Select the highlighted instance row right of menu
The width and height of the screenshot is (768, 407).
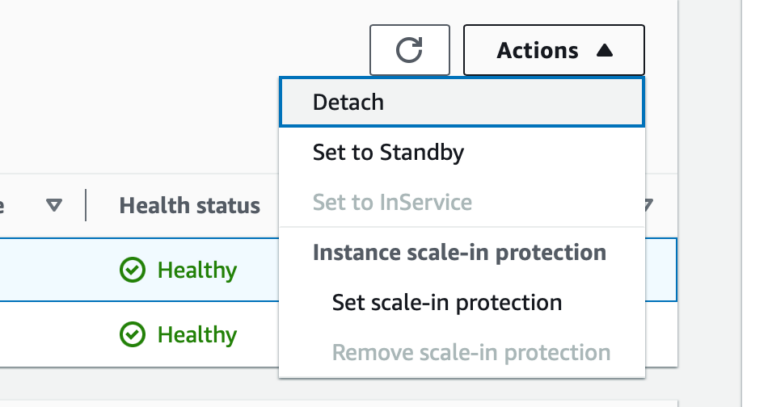661,270
